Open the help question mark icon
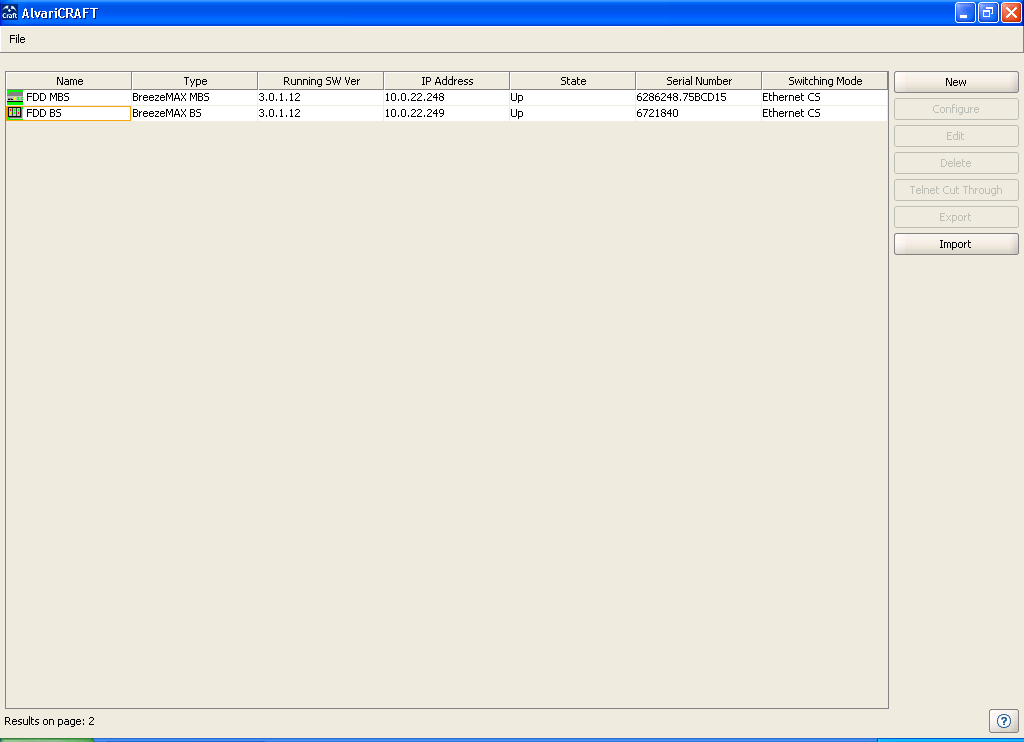The image size is (1024, 742). (1003, 720)
